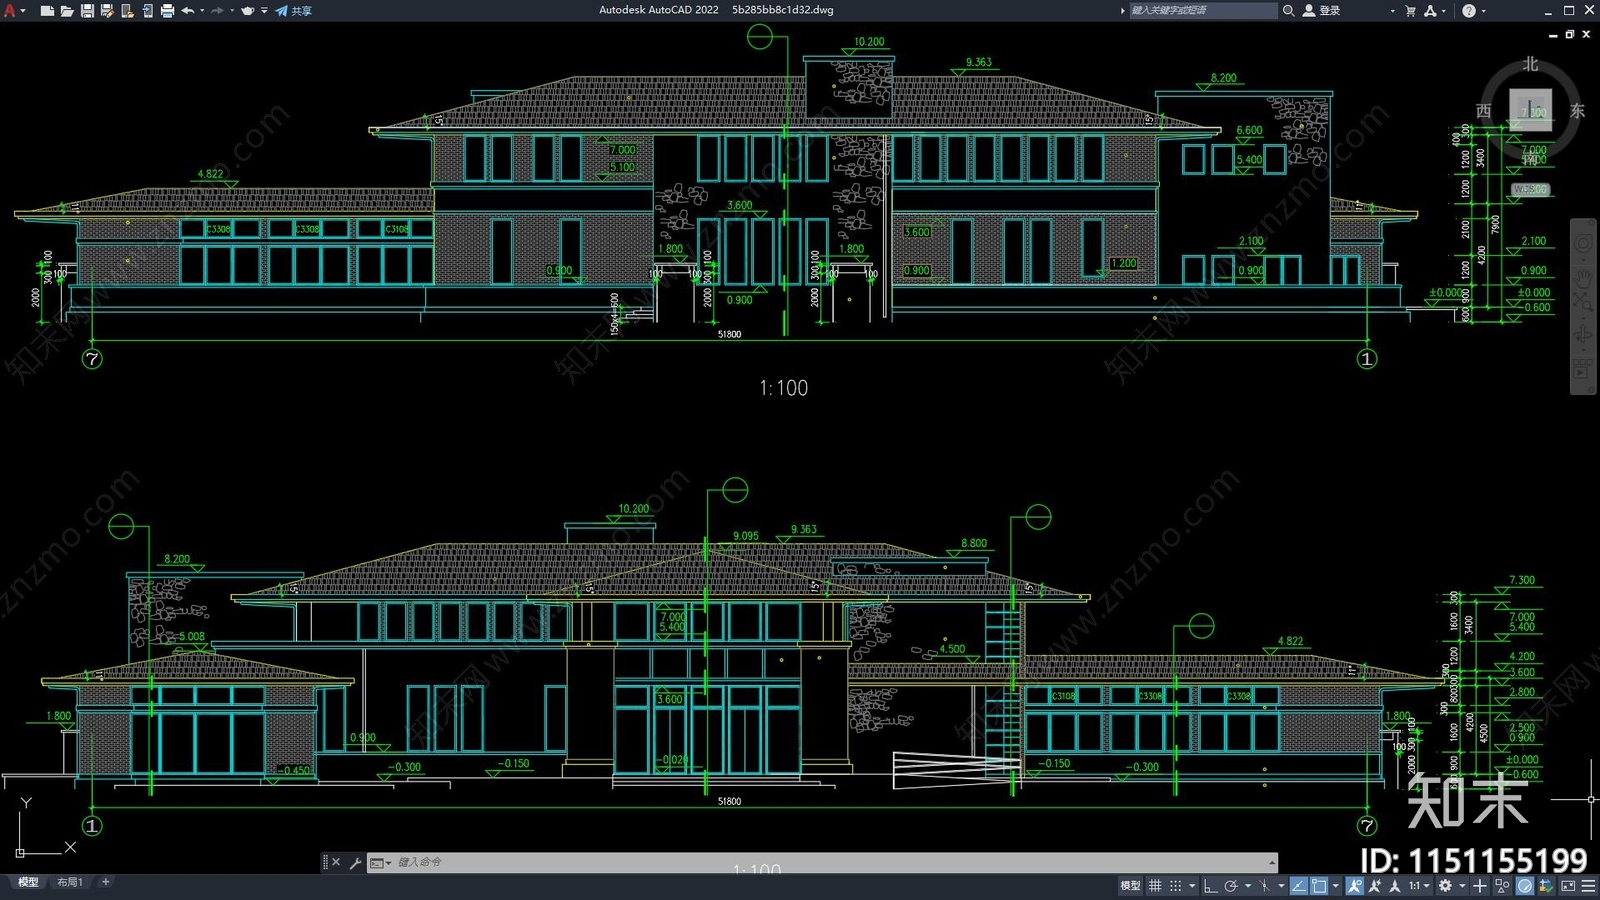This screenshot has width=1600, height=900.
Task: Open from Web and Mobile icon
Action: coord(127,11)
